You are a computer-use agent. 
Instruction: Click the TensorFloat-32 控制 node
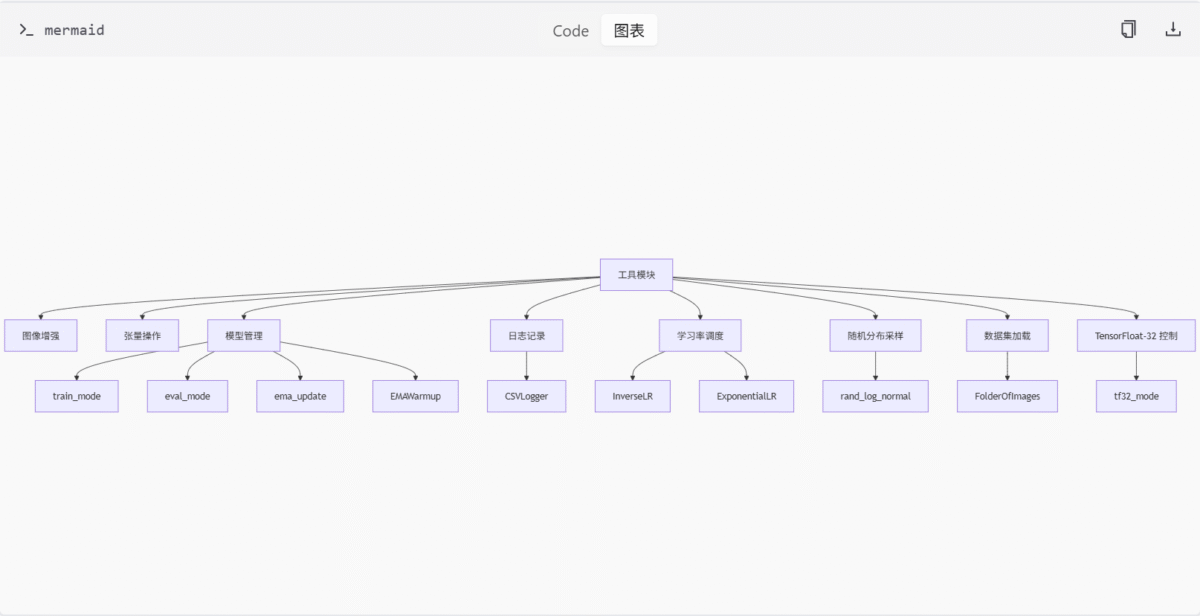1135,336
